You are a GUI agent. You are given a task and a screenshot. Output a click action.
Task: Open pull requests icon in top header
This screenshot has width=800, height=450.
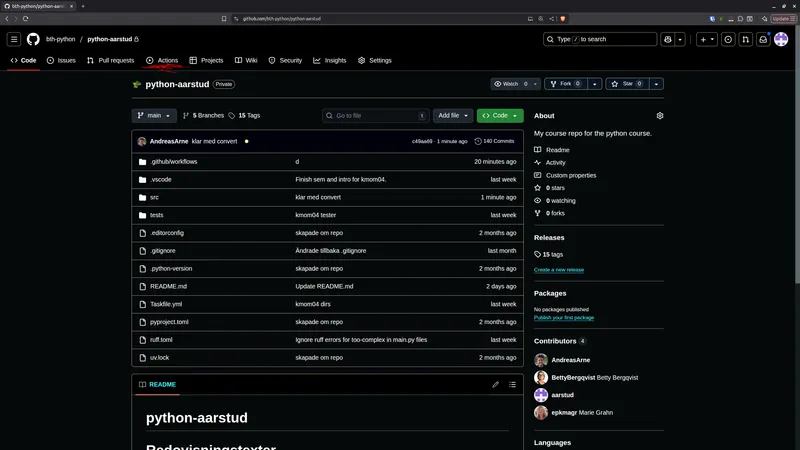pos(745,39)
